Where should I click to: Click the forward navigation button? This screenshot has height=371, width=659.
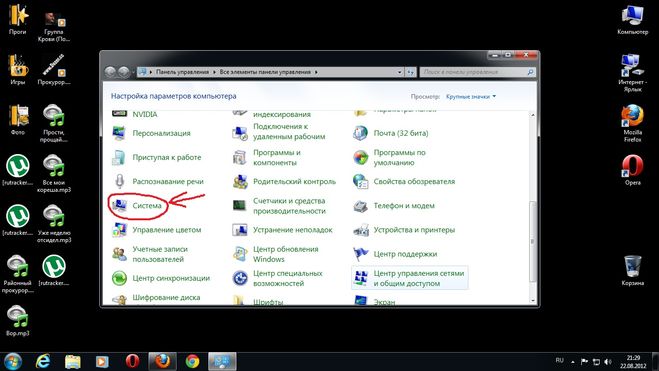pyautogui.click(x=124, y=72)
